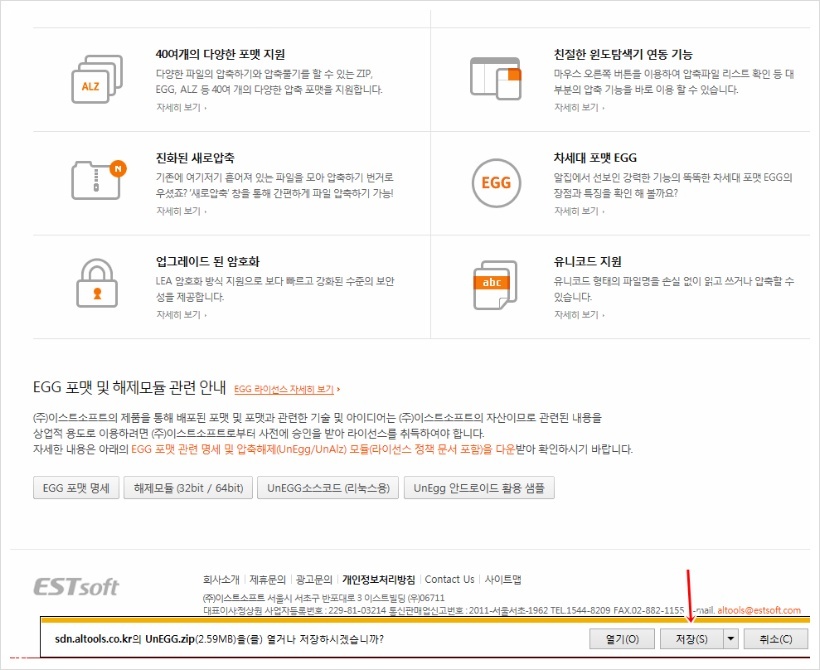
Task: Click 저장(S) to save UnEGG.zip
Action: click(x=691, y=639)
